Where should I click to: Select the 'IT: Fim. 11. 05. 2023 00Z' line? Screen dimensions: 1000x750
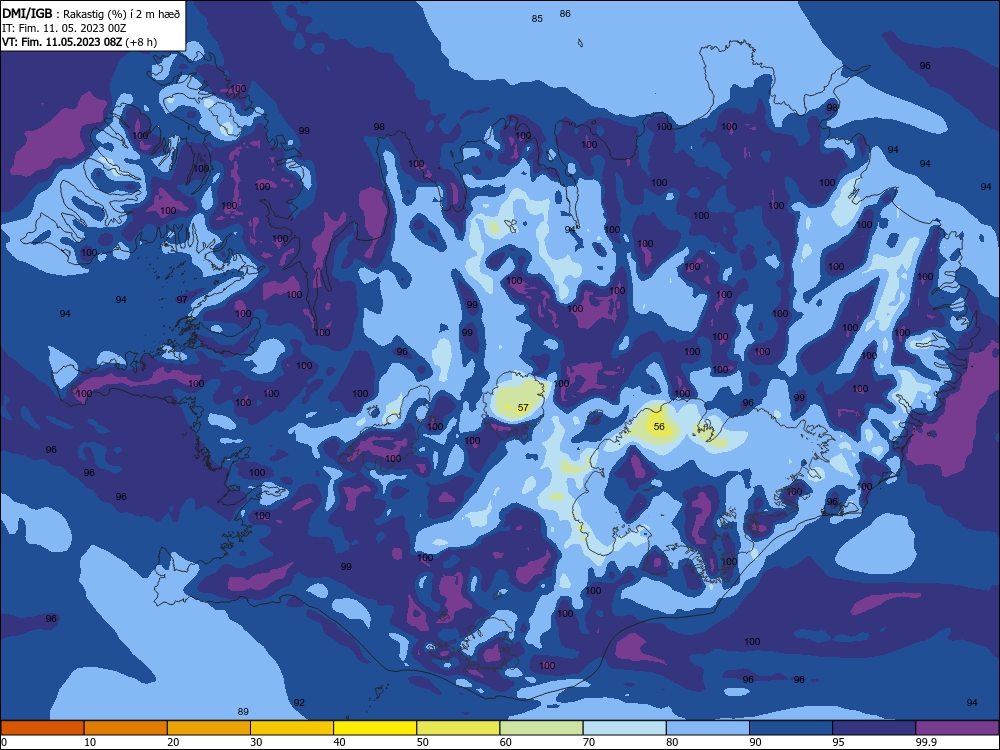tap(64, 28)
